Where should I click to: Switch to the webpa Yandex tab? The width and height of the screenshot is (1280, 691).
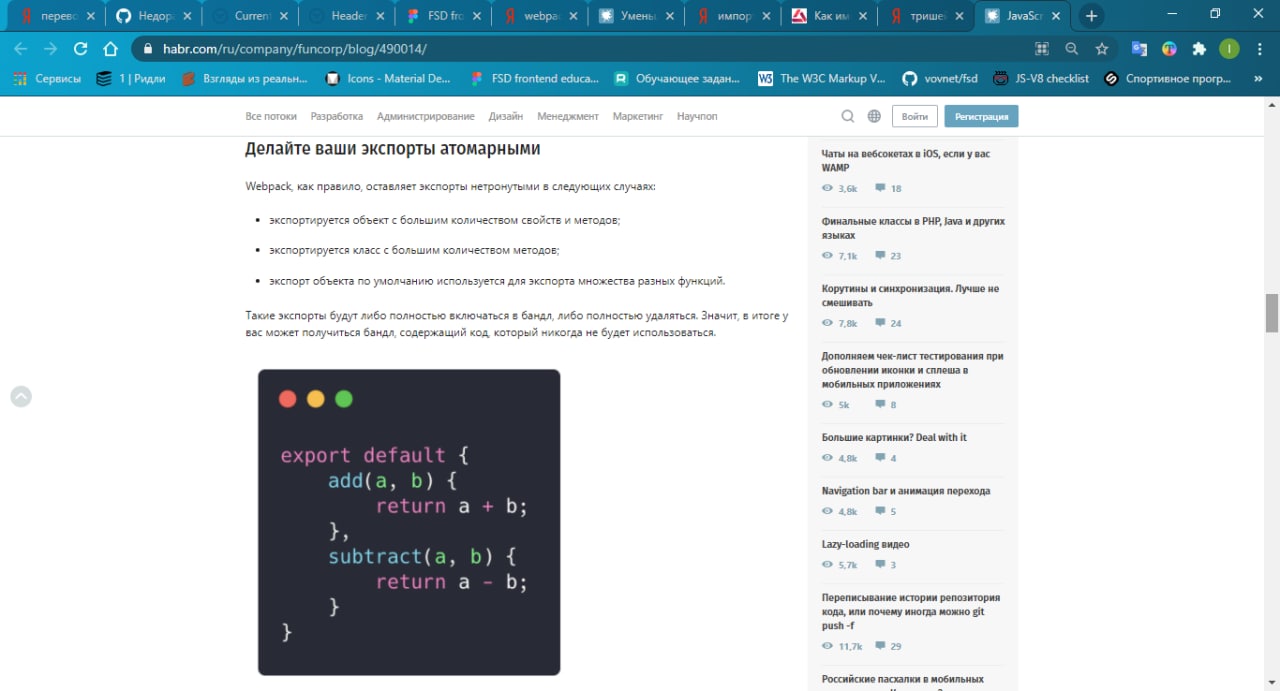541,16
